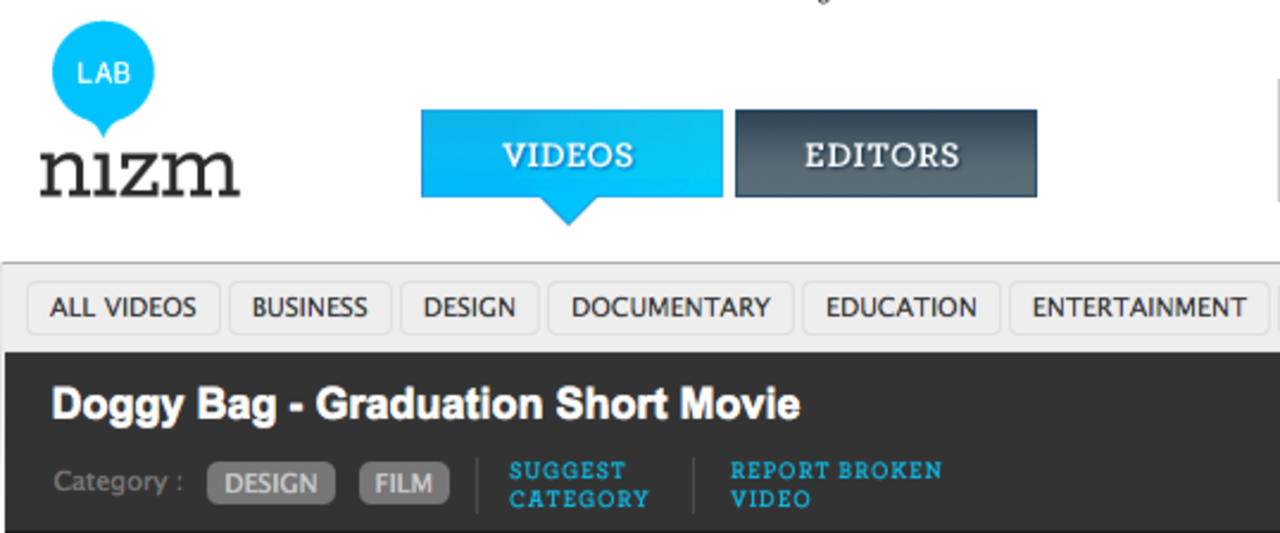Click the DESIGN tag beside the Category label
This screenshot has height=533, width=1280.
(x=271, y=484)
